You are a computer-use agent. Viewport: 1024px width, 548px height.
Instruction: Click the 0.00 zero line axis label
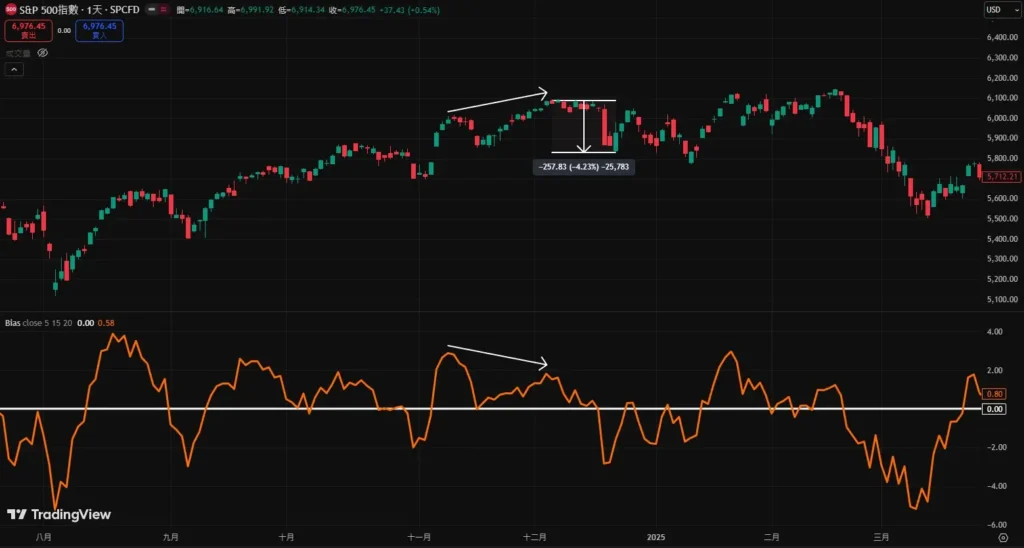click(x=994, y=409)
